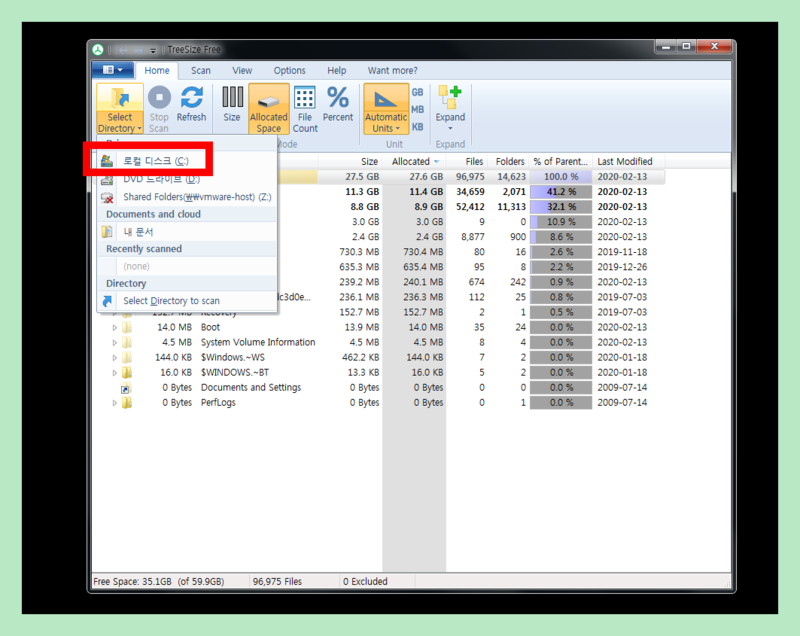Expand the Boot folder

coord(115,327)
